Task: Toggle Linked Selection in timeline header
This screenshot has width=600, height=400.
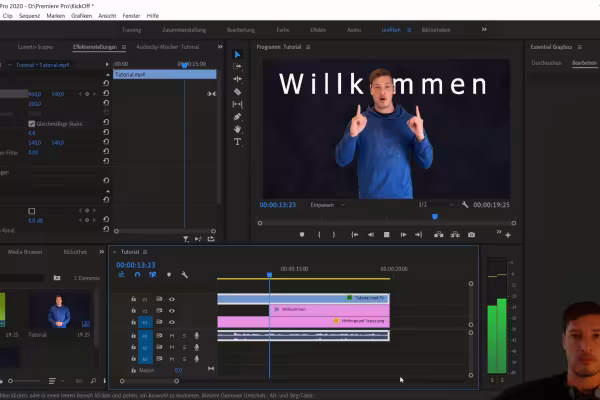Action: (152, 274)
